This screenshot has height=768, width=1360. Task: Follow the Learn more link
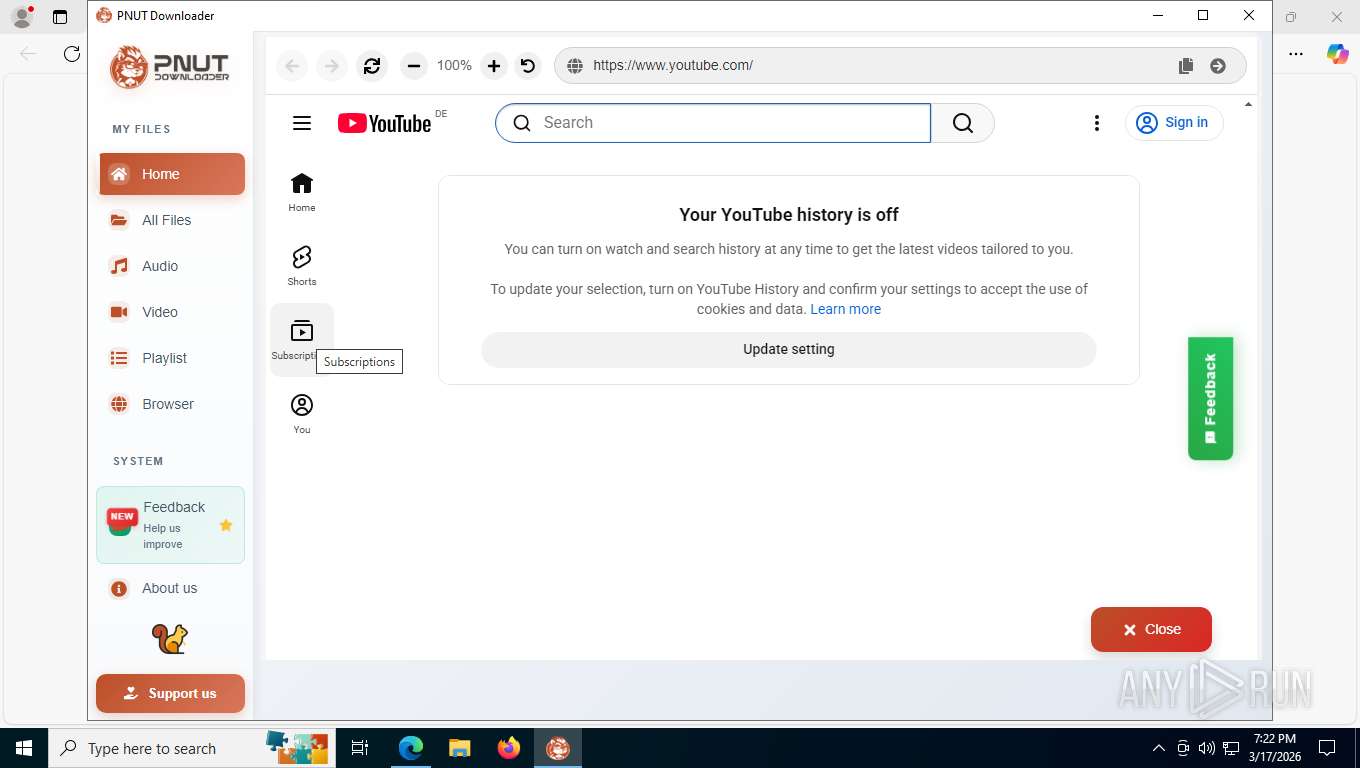click(846, 309)
